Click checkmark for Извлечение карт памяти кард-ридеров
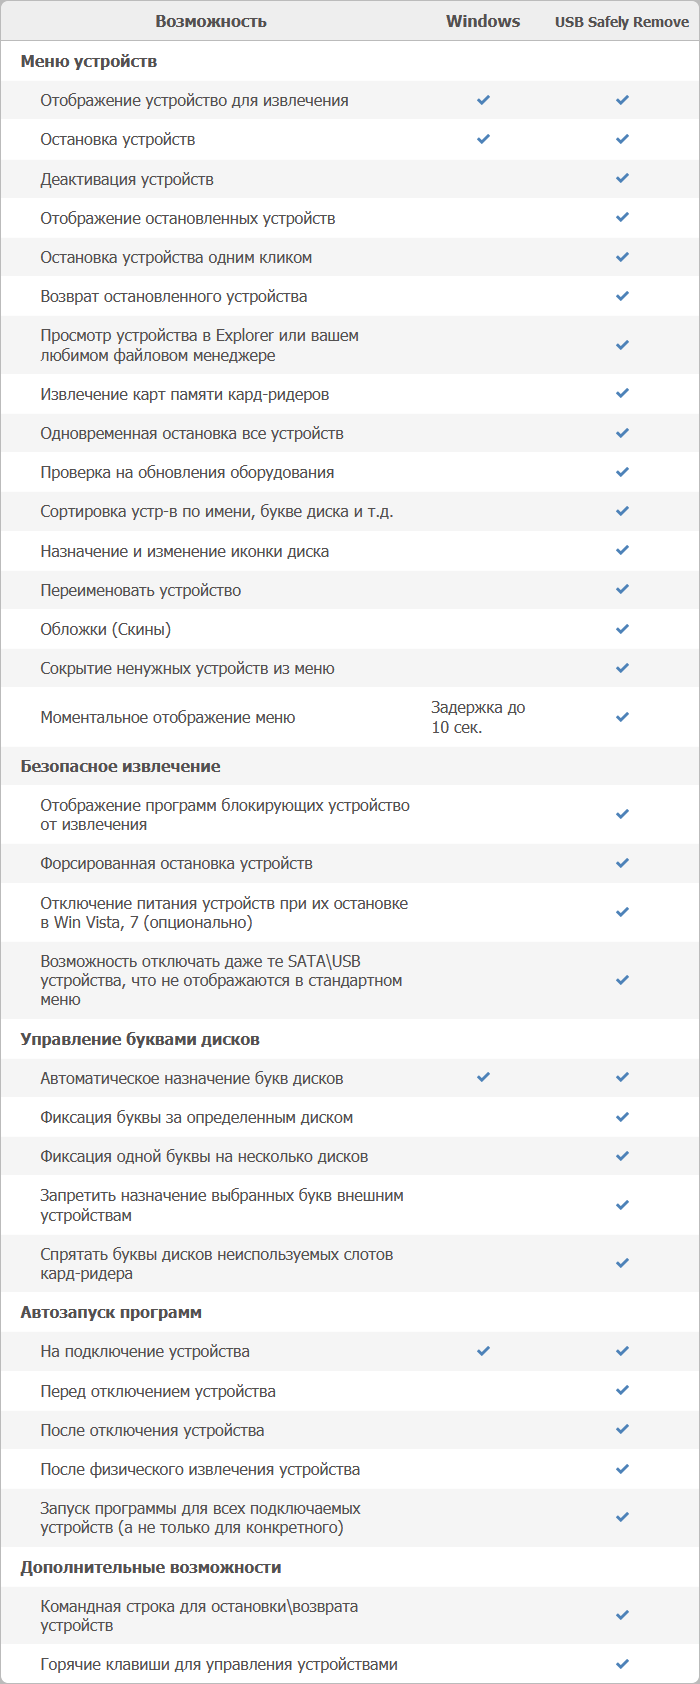This screenshot has width=700, height=1684. (622, 394)
